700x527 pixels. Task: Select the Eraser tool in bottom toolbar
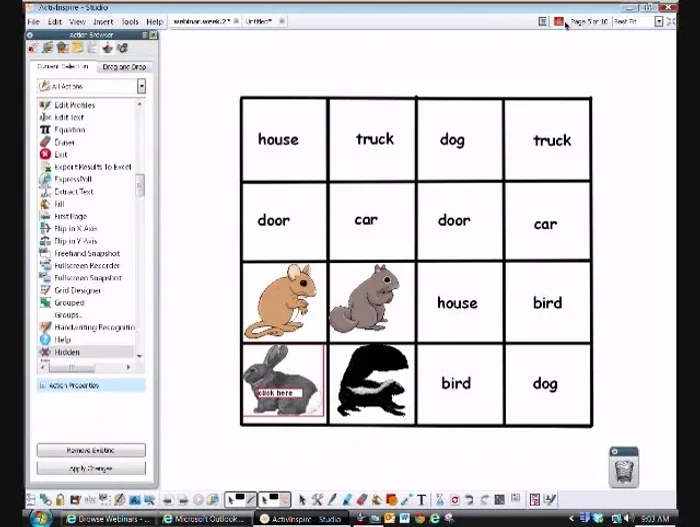pyautogui.click(x=362, y=500)
